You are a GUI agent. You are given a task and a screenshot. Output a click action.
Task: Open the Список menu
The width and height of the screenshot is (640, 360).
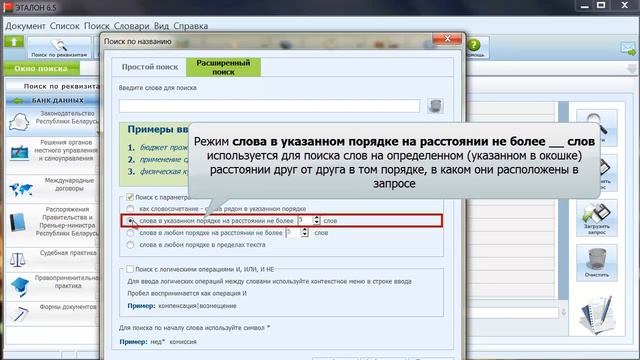click(x=64, y=26)
